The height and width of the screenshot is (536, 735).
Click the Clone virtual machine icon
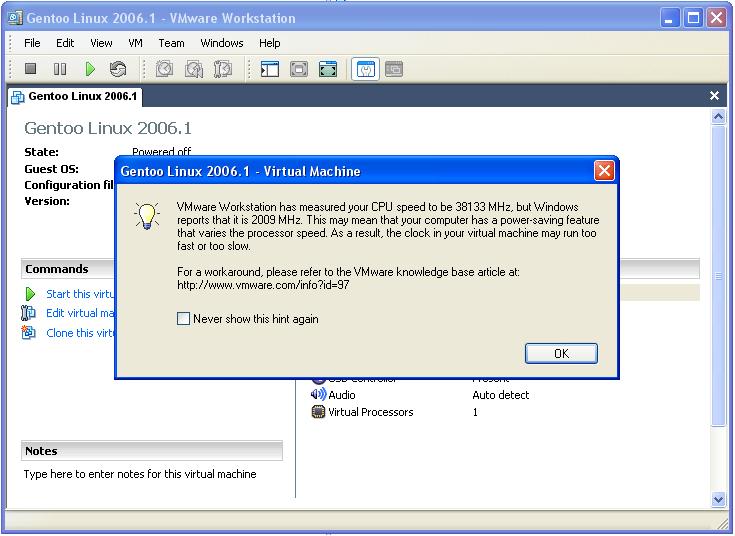point(28,332)
